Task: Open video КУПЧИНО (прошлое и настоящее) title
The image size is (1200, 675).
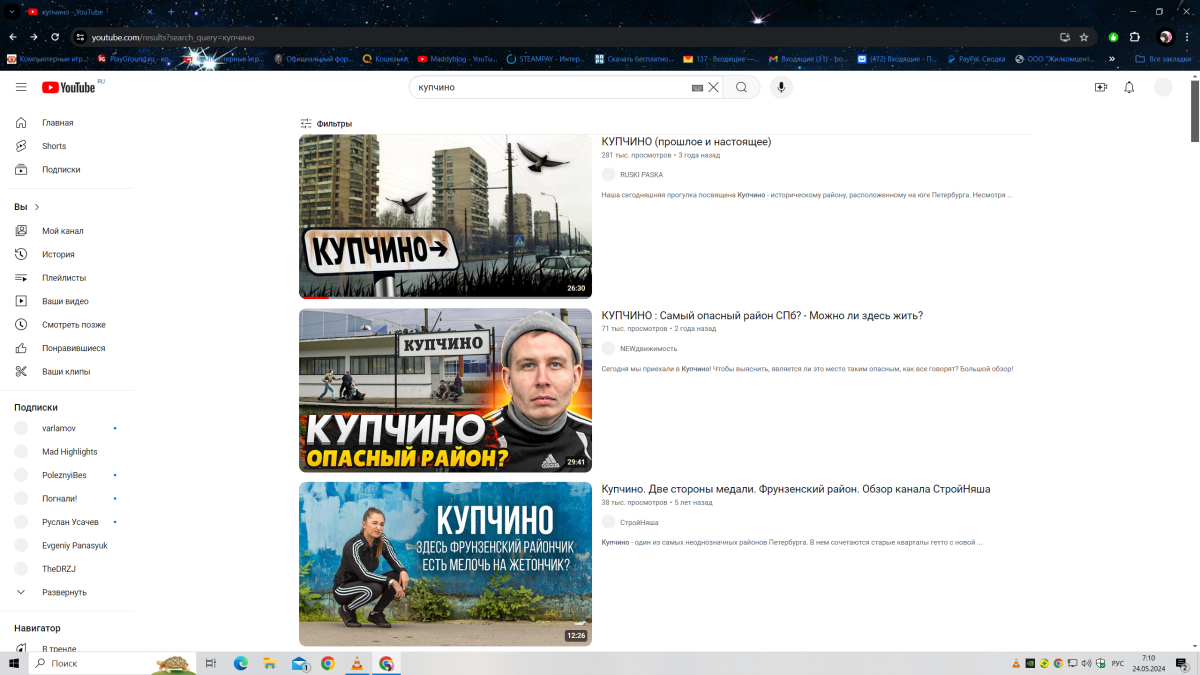Action: [686, 142]
